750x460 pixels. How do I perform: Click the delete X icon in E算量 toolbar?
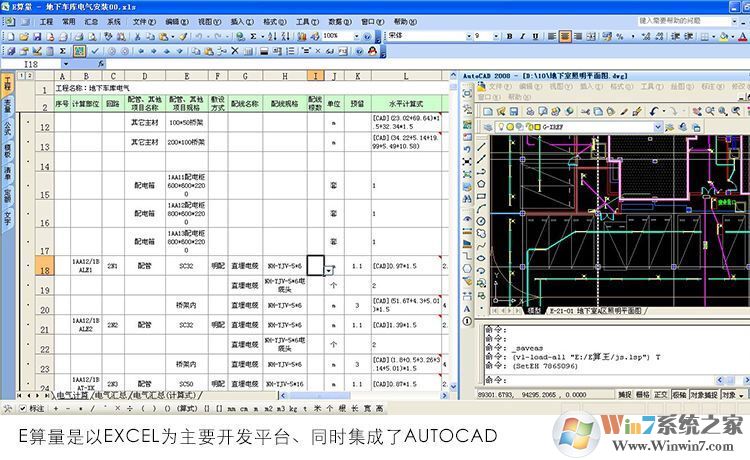tap(234, 51)
